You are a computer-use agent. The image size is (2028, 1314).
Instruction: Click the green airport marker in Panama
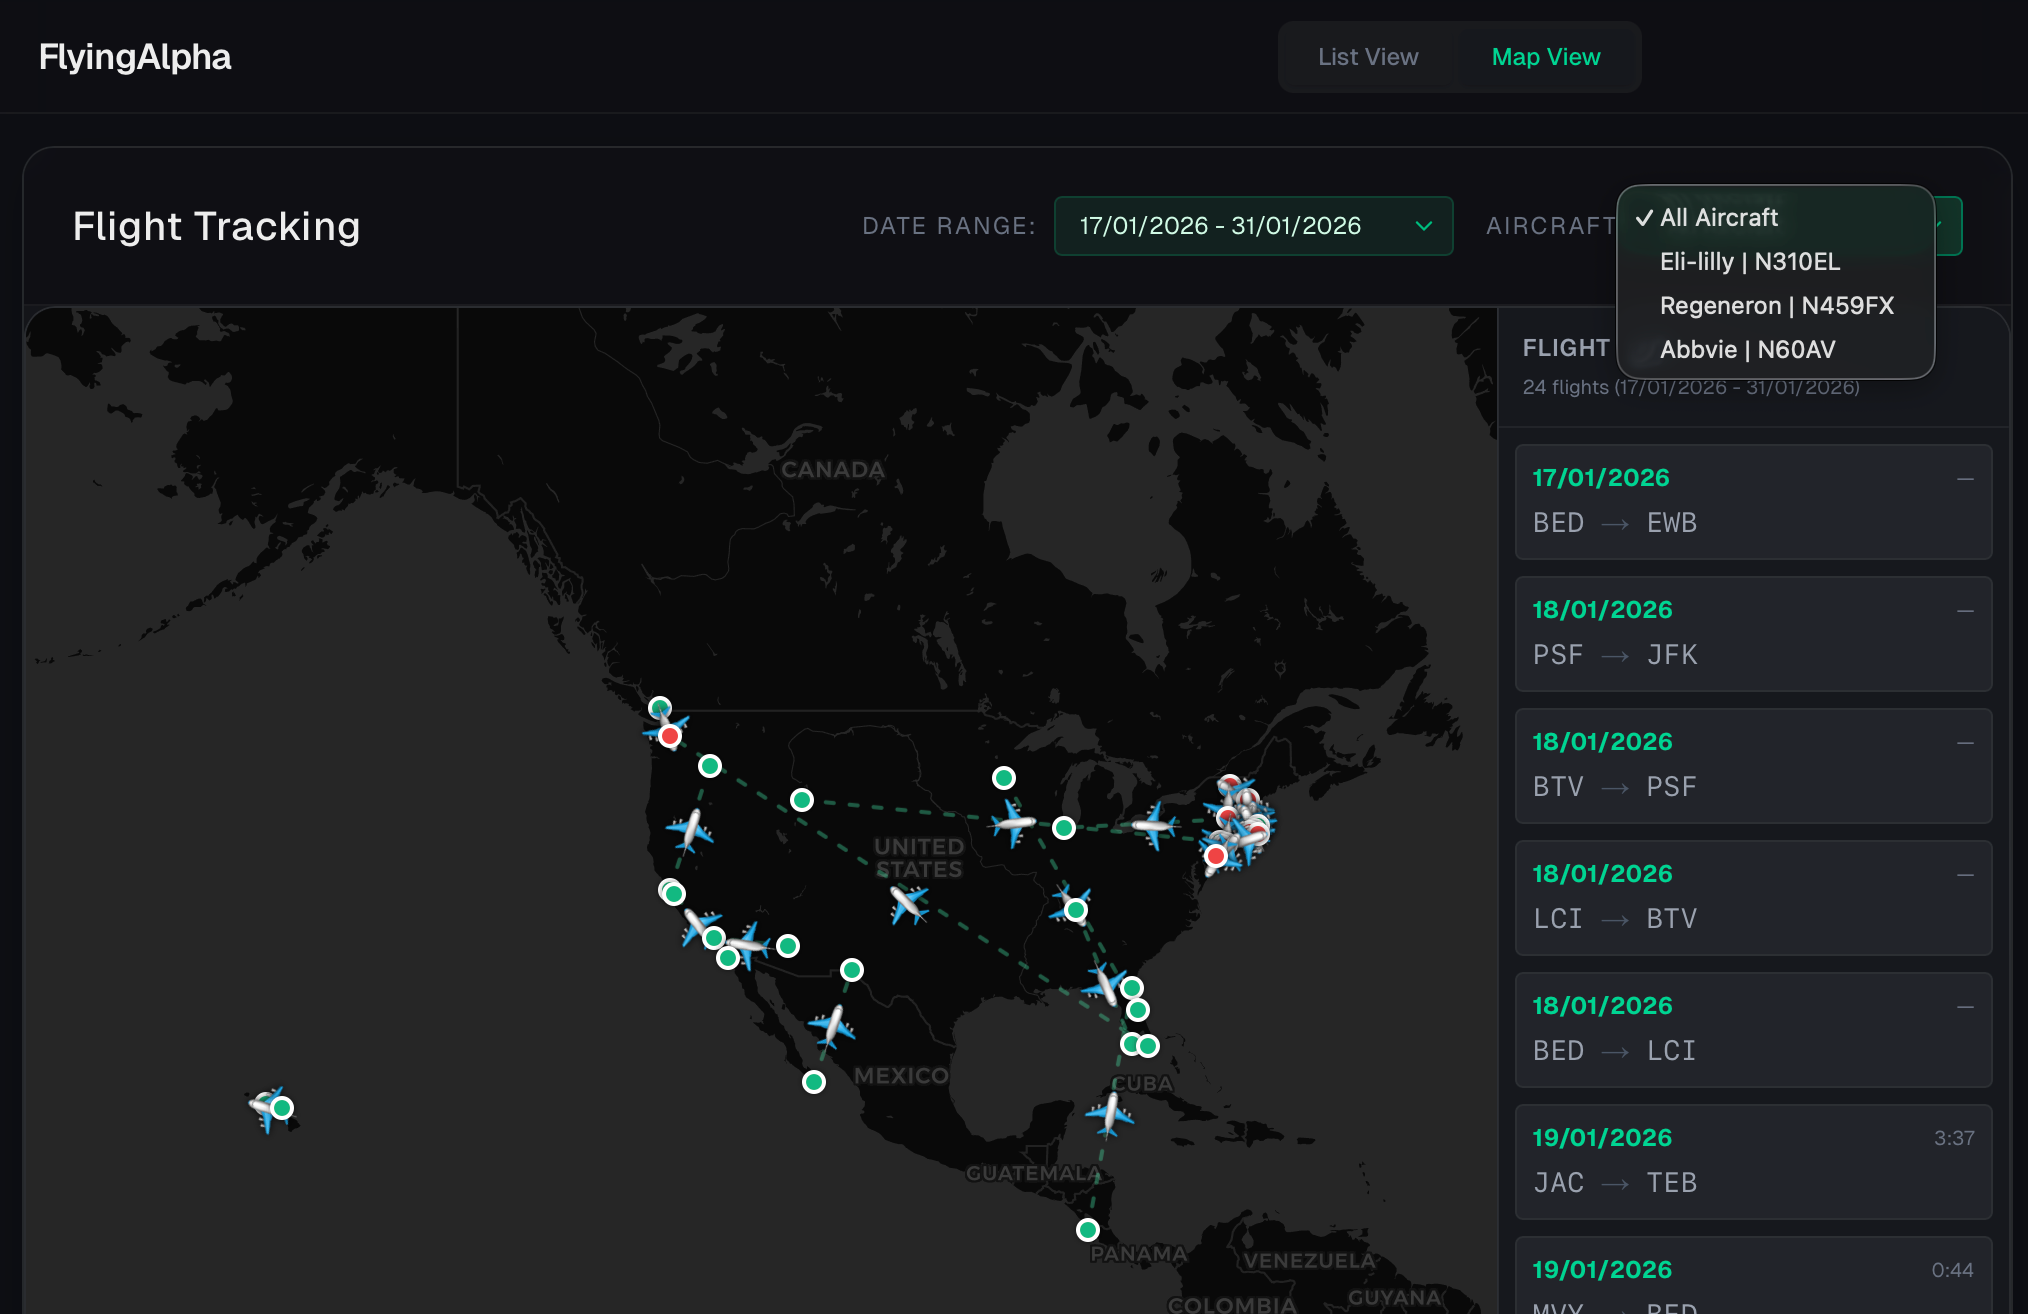click(x=1088, y=1230)
